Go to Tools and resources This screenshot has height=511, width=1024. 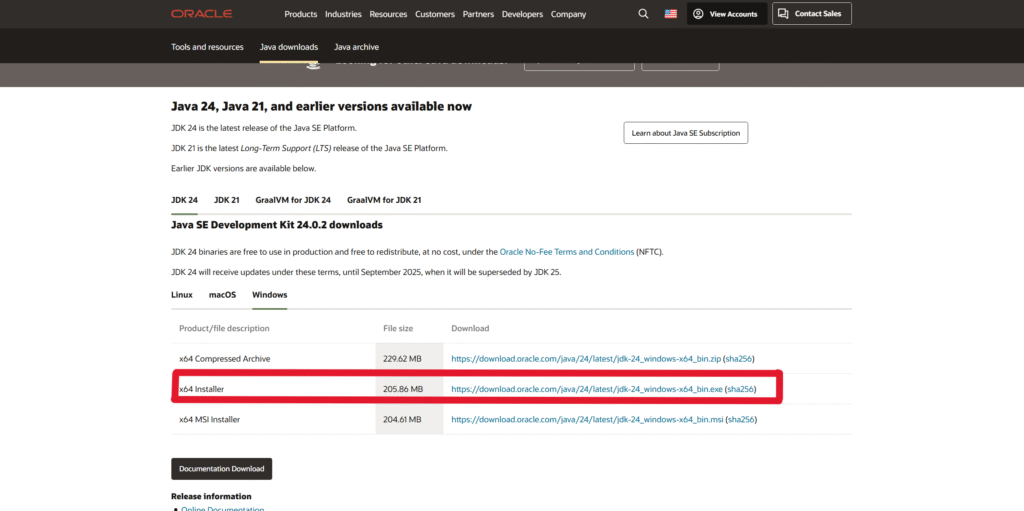207,47
